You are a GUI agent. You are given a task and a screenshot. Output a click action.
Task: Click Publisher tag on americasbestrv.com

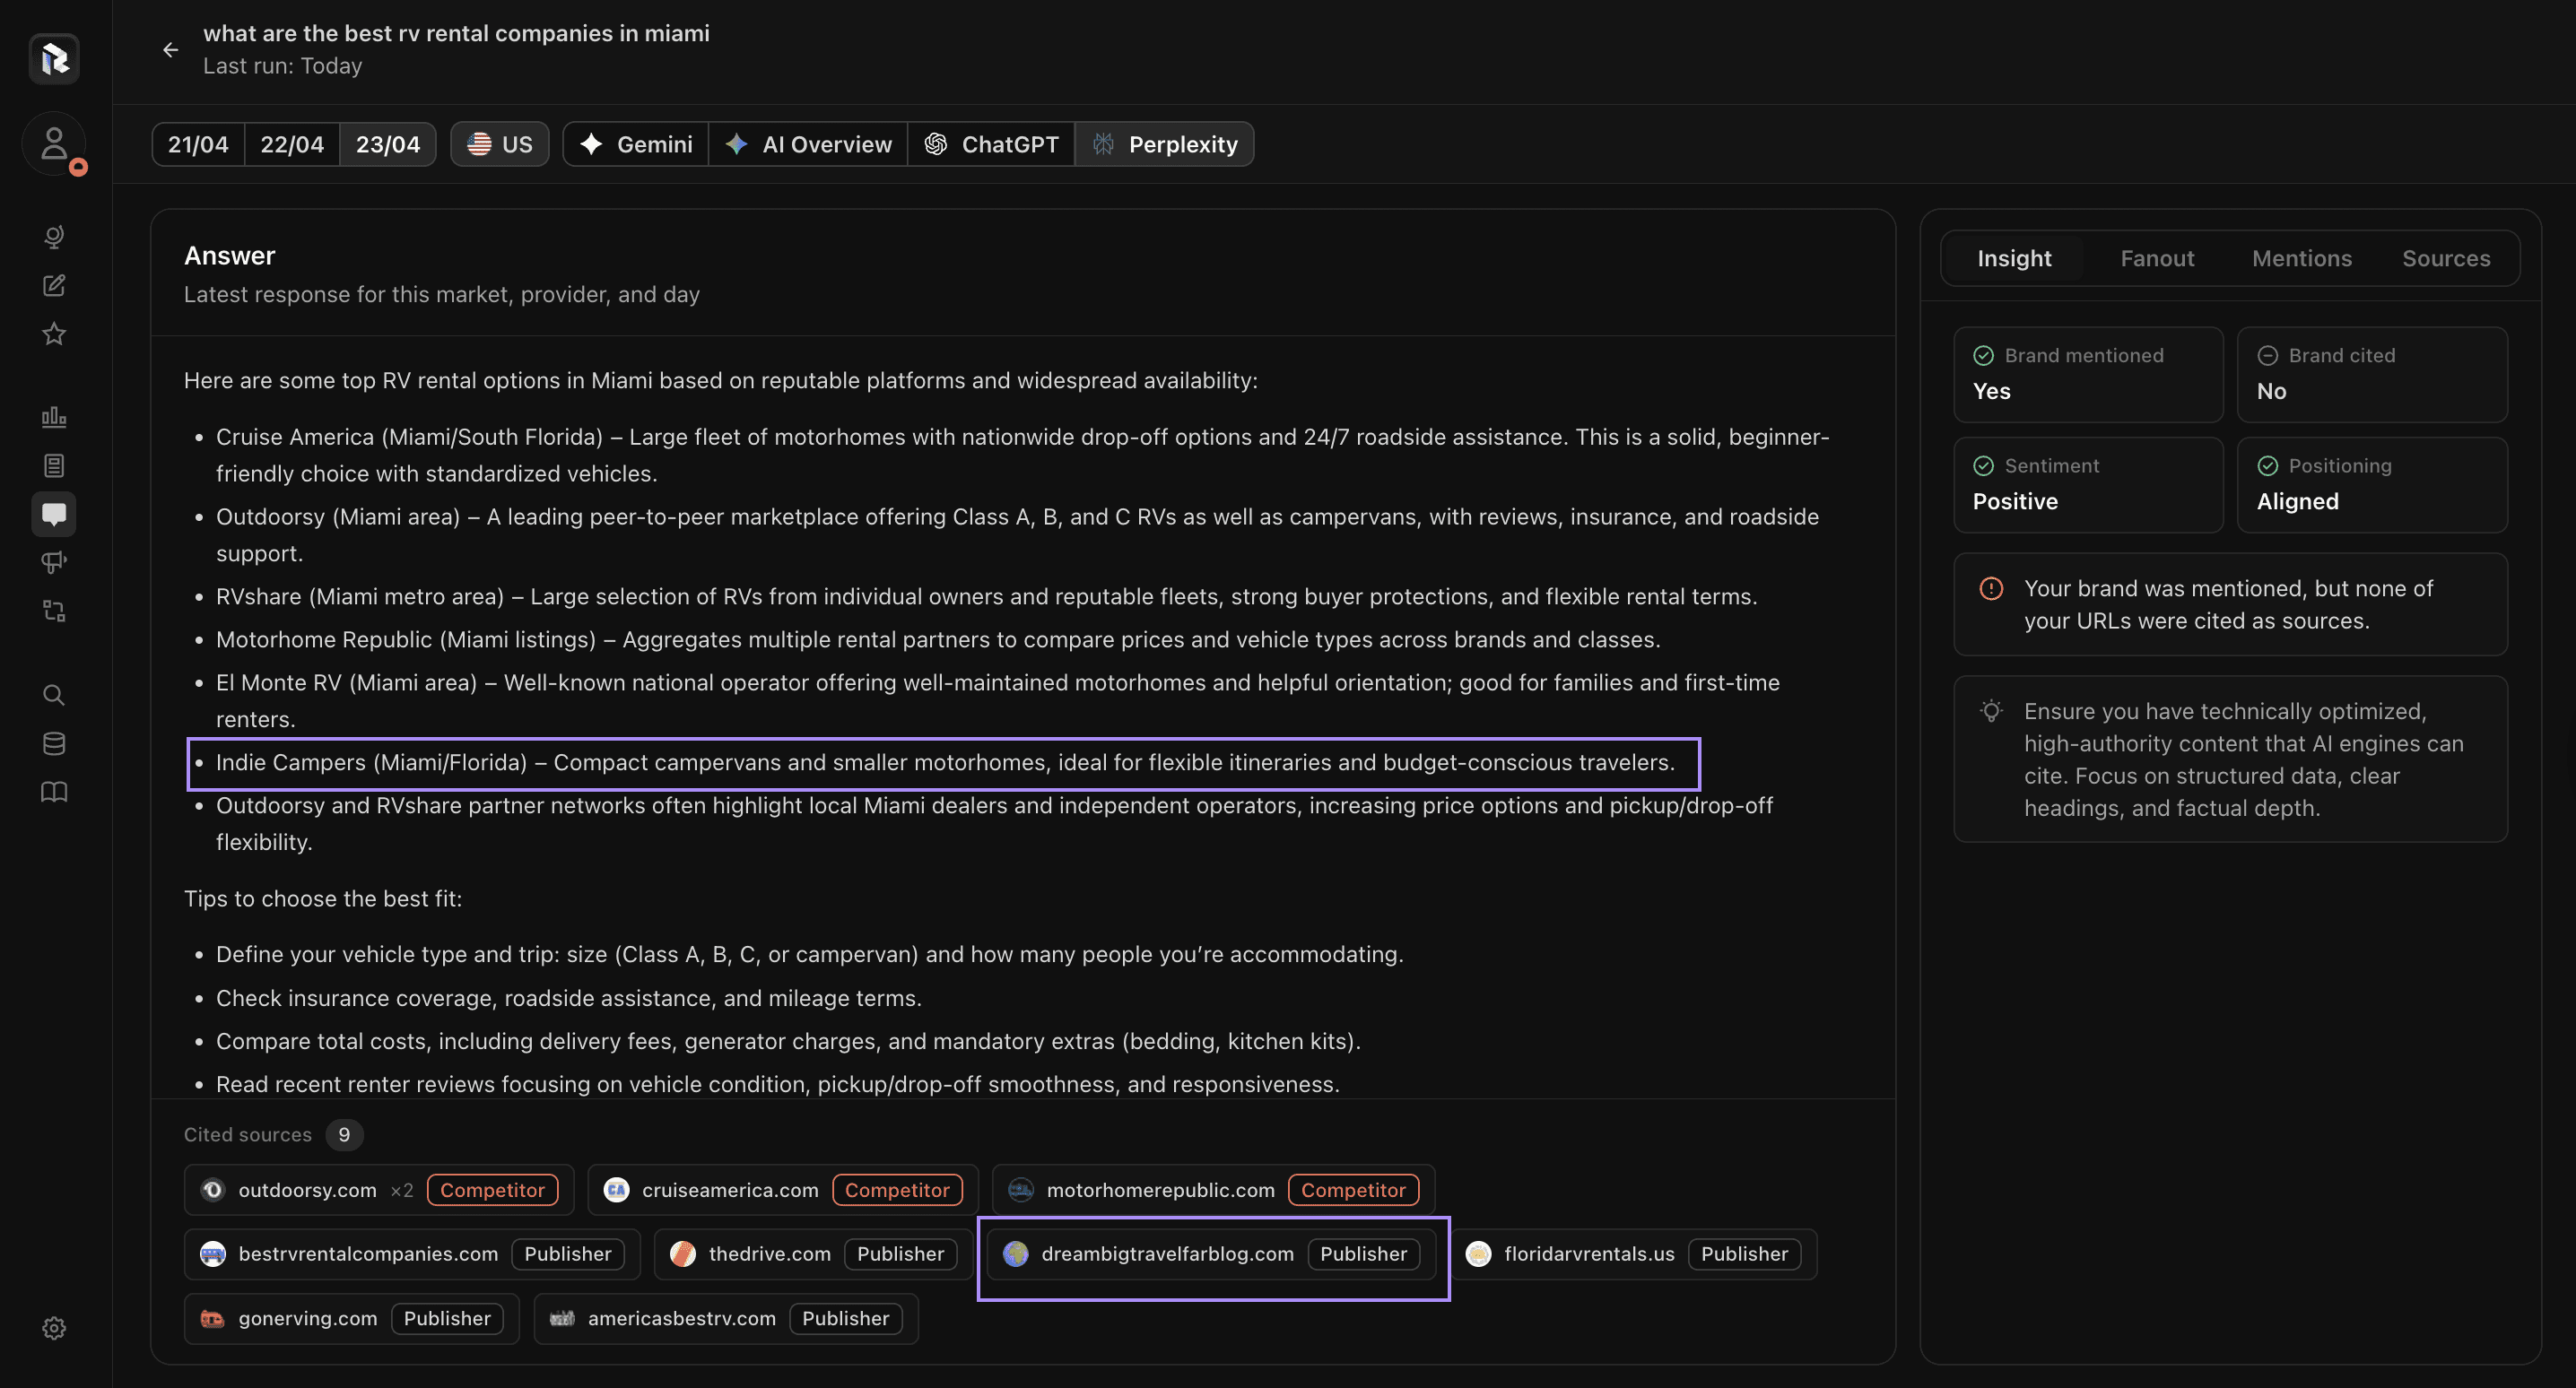pos(845,1319)
